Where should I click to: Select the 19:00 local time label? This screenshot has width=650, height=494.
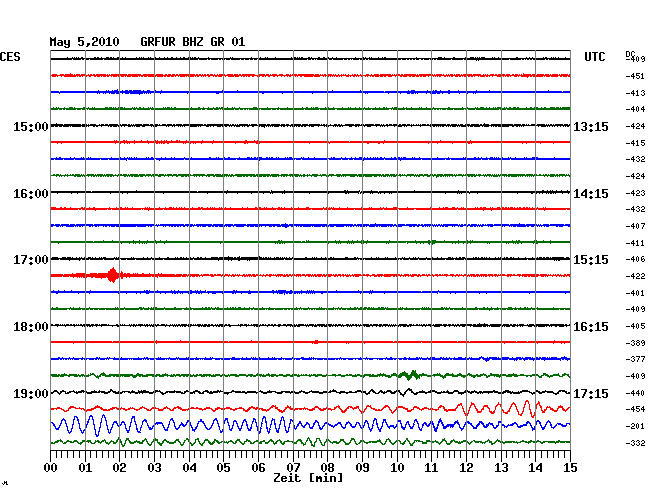(31, 393)
